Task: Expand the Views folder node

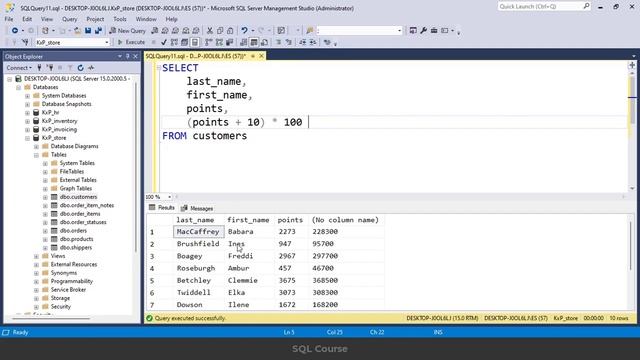Action: pyautogui.click(x=36, y=256)
